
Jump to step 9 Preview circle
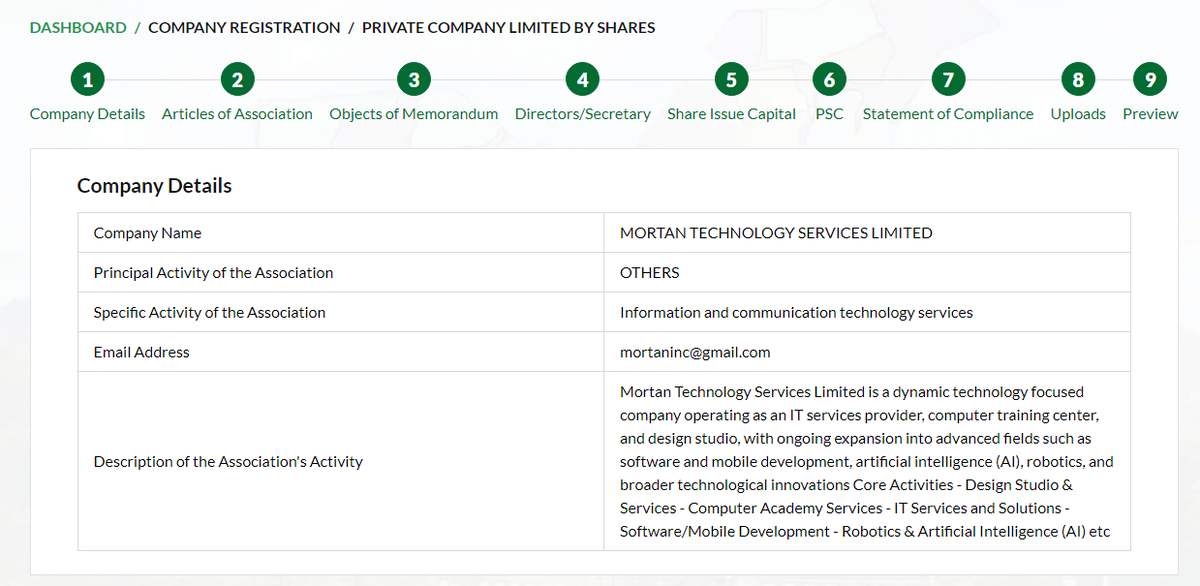click(x=1150, y=79)
